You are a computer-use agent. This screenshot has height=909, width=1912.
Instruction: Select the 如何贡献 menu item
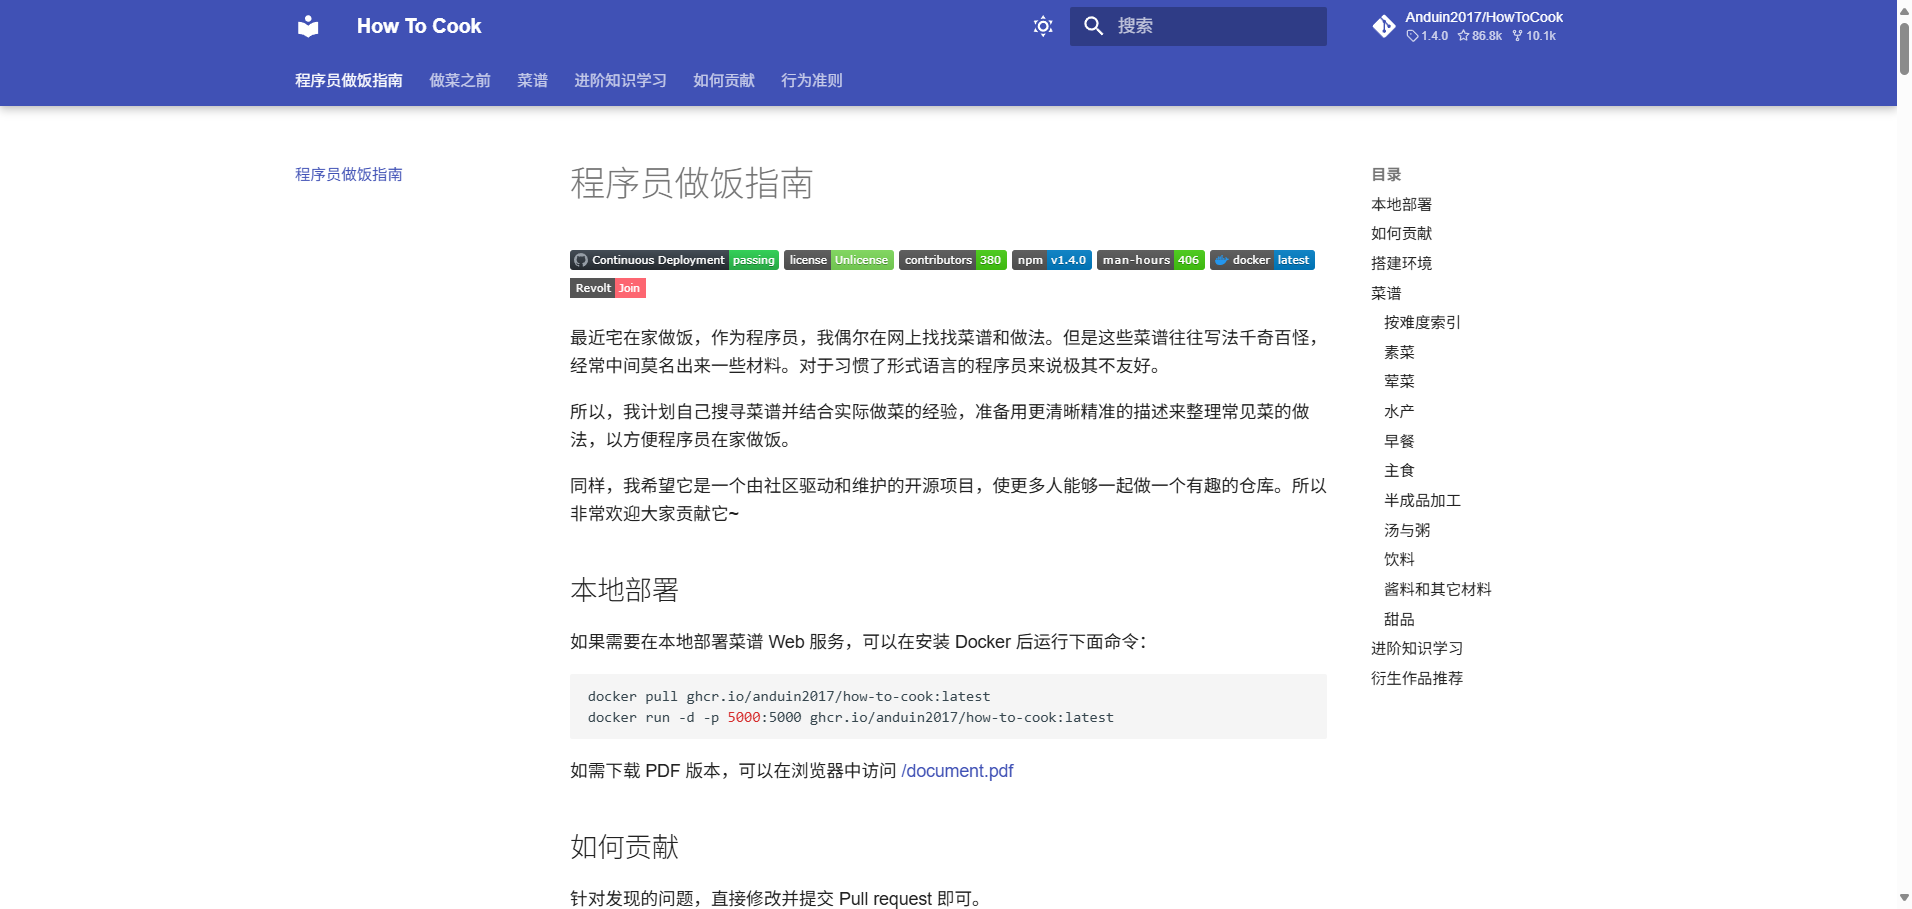pyautogui.click(x=723, y=81)
